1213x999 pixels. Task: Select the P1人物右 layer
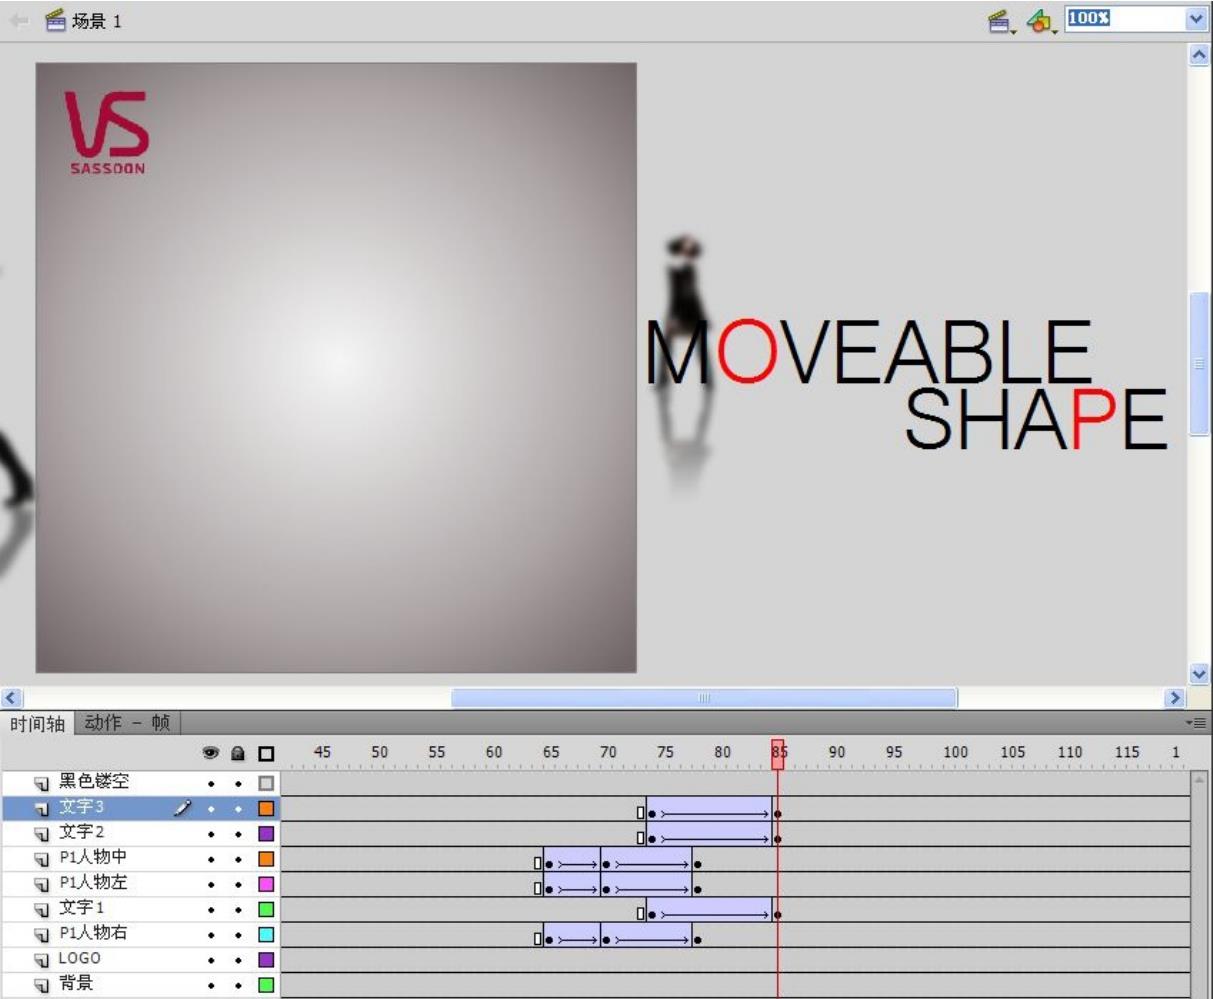click(93, 933)
